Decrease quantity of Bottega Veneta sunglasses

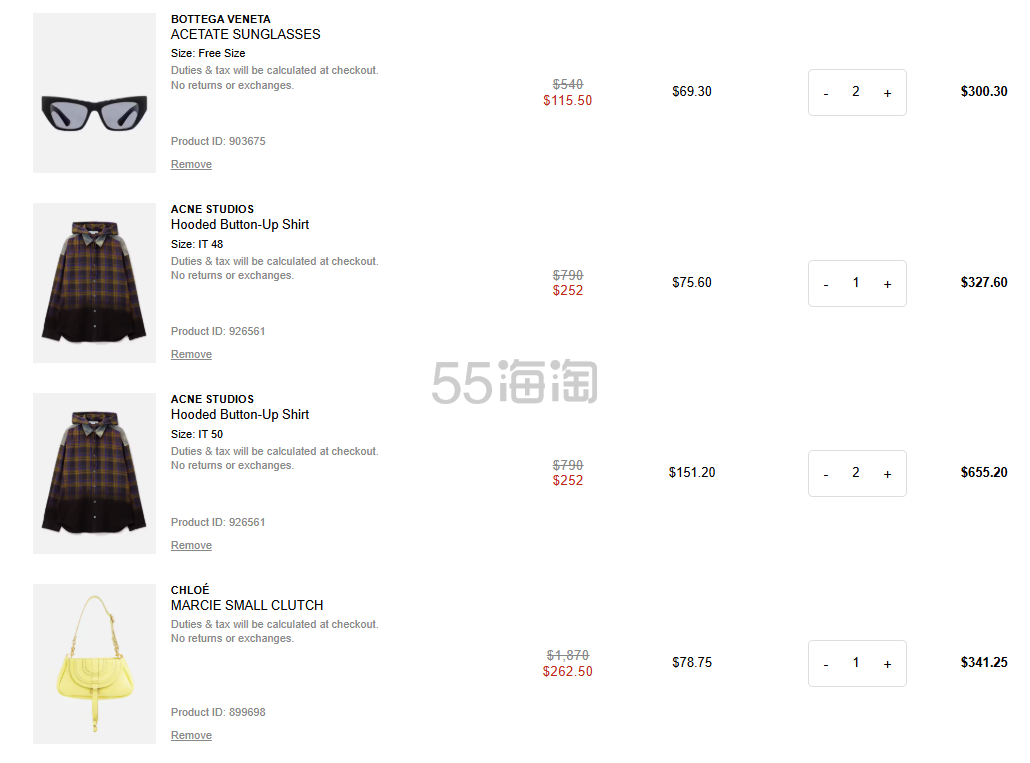click(x=826, y=93)
